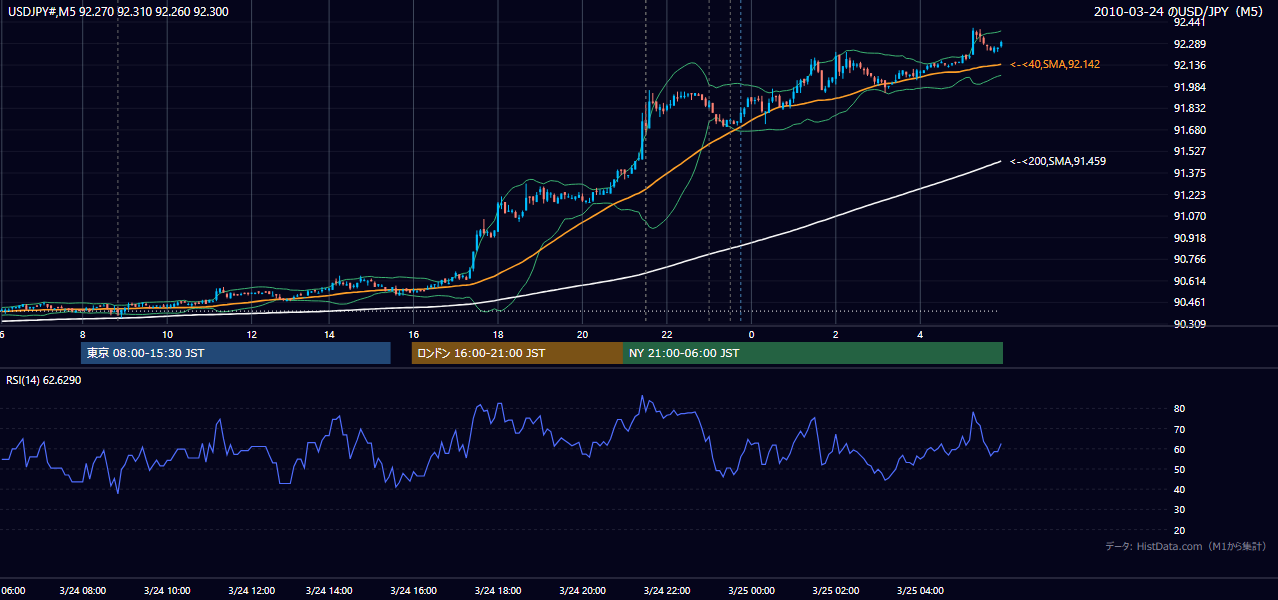
Task: Click price axis value 91.223
Action: [x=1190, y=195]
